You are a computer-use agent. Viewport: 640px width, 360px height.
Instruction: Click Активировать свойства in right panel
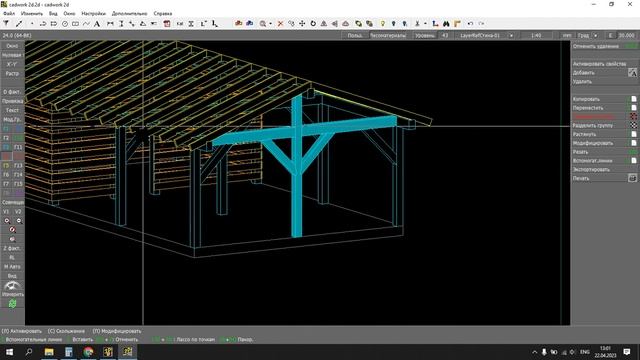point(599,64)
